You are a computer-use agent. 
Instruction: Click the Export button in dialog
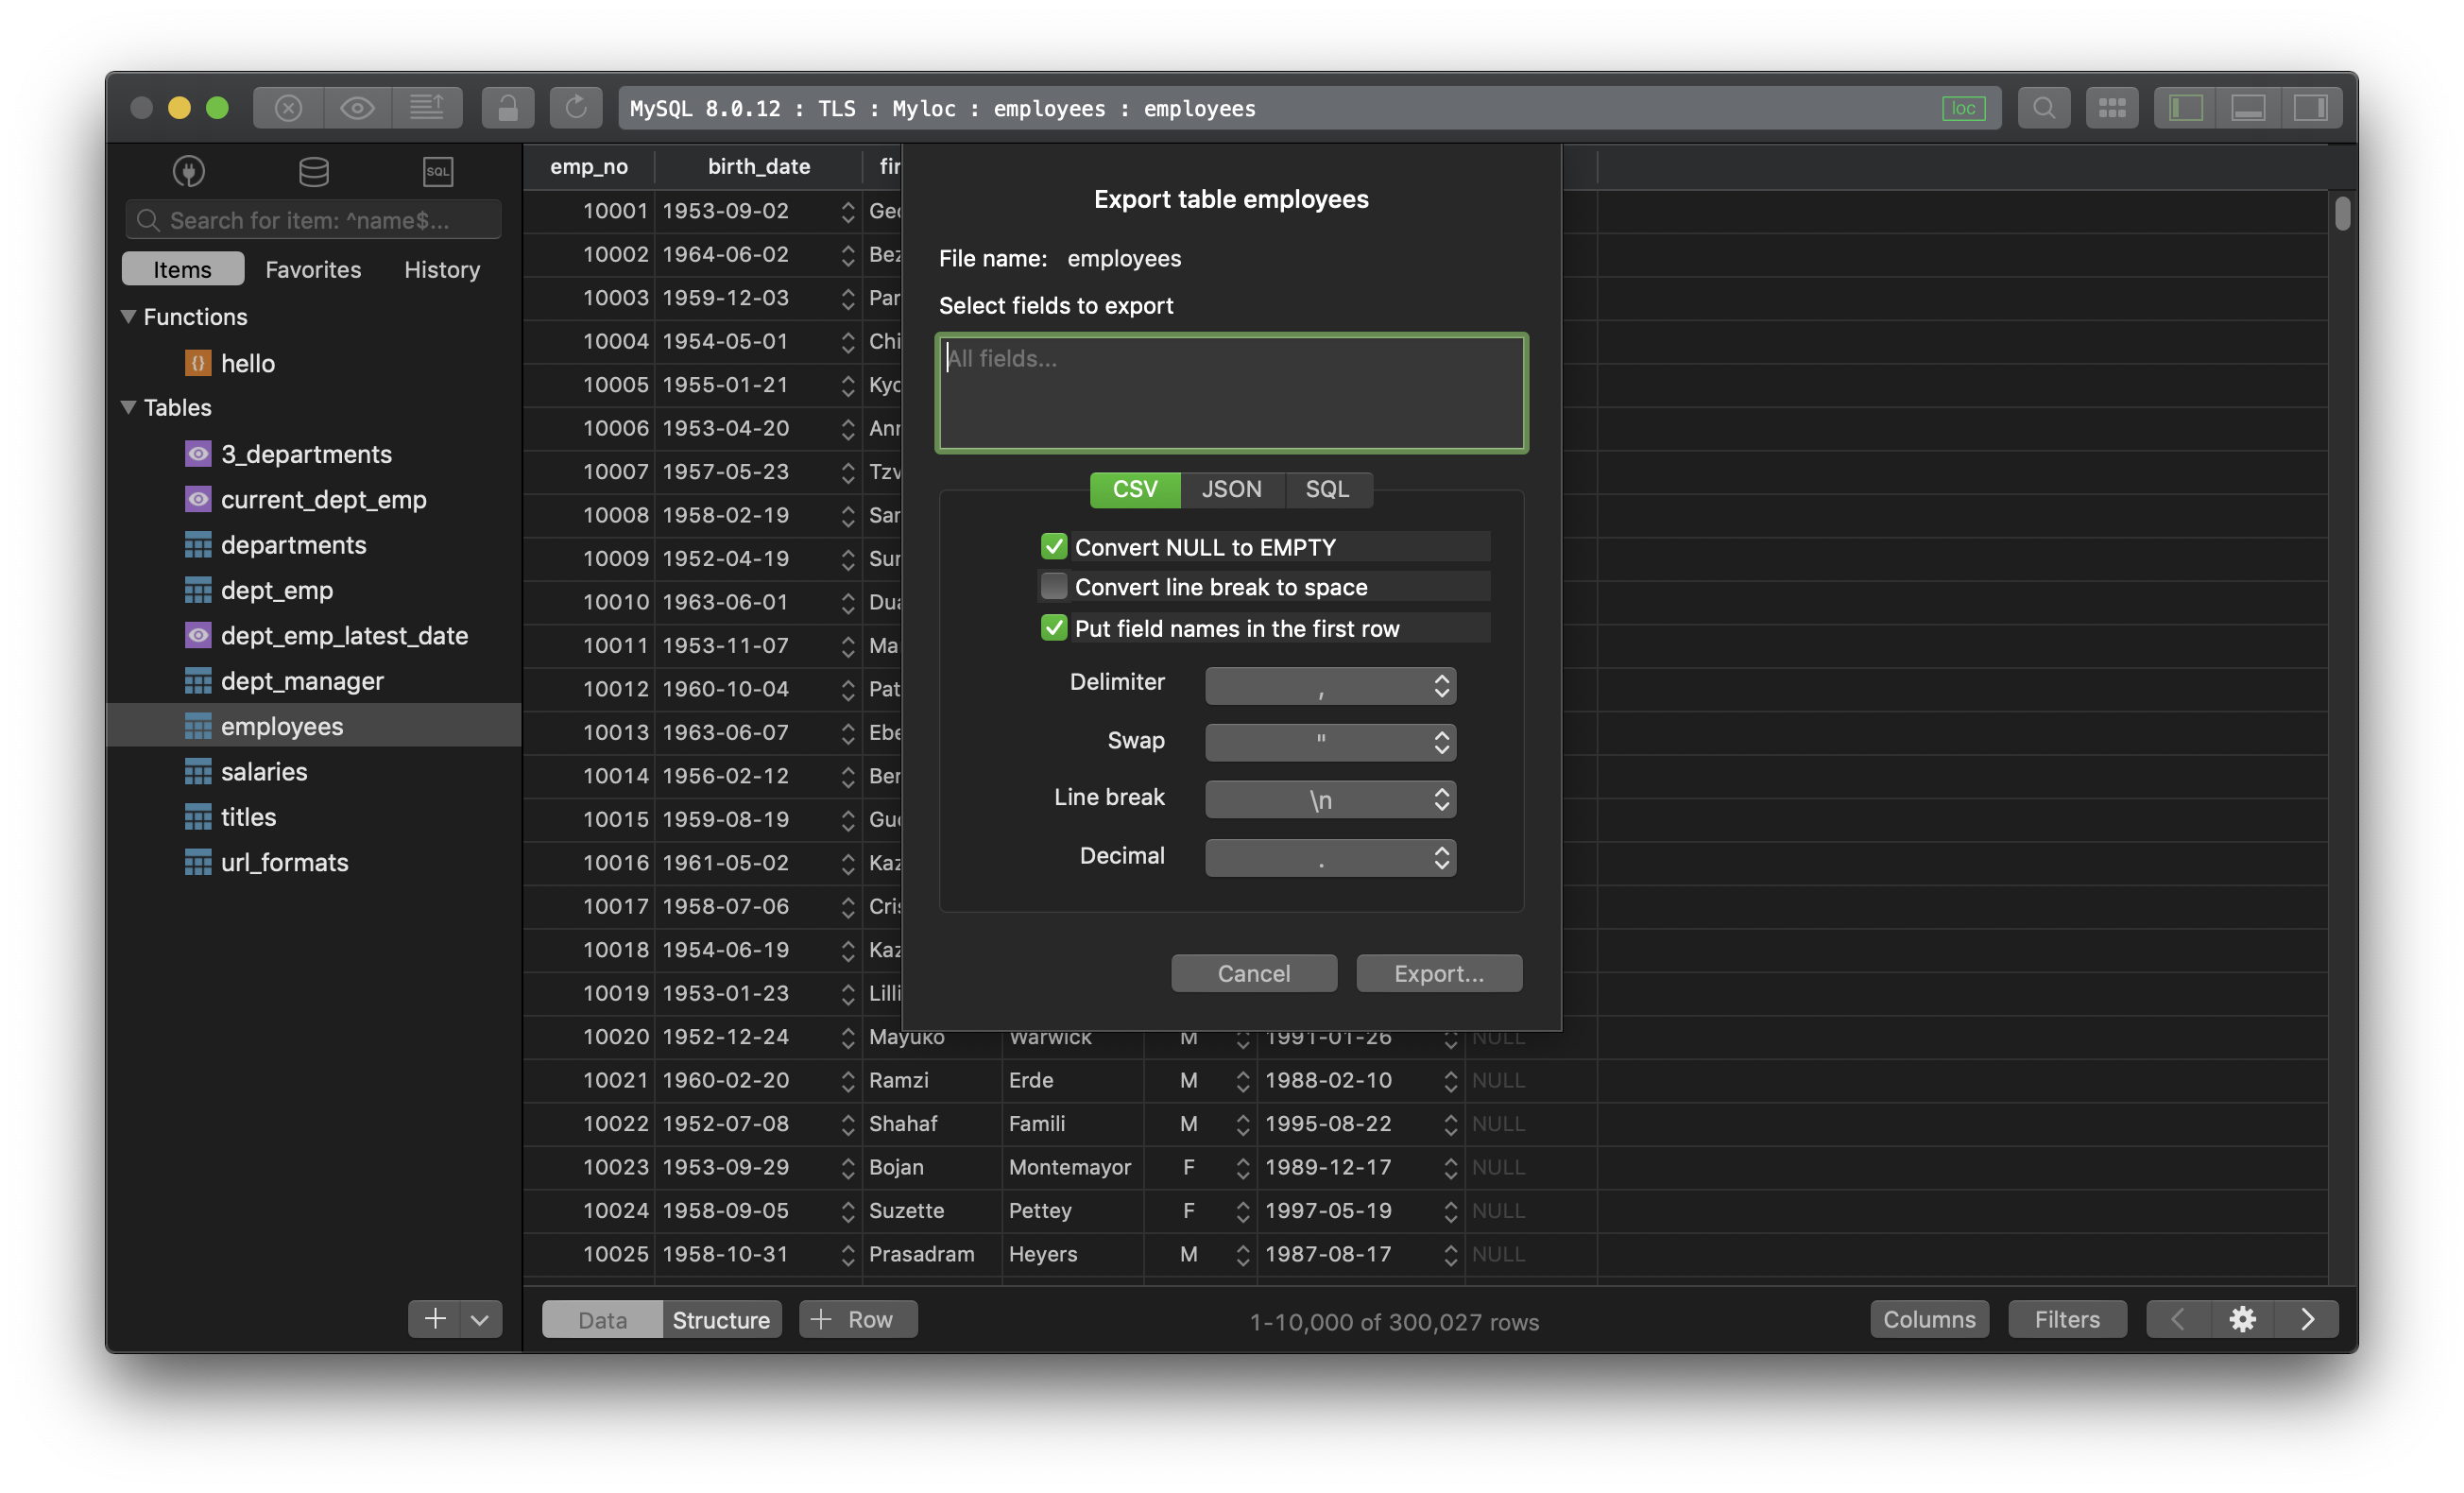[x=1438, y=973]
